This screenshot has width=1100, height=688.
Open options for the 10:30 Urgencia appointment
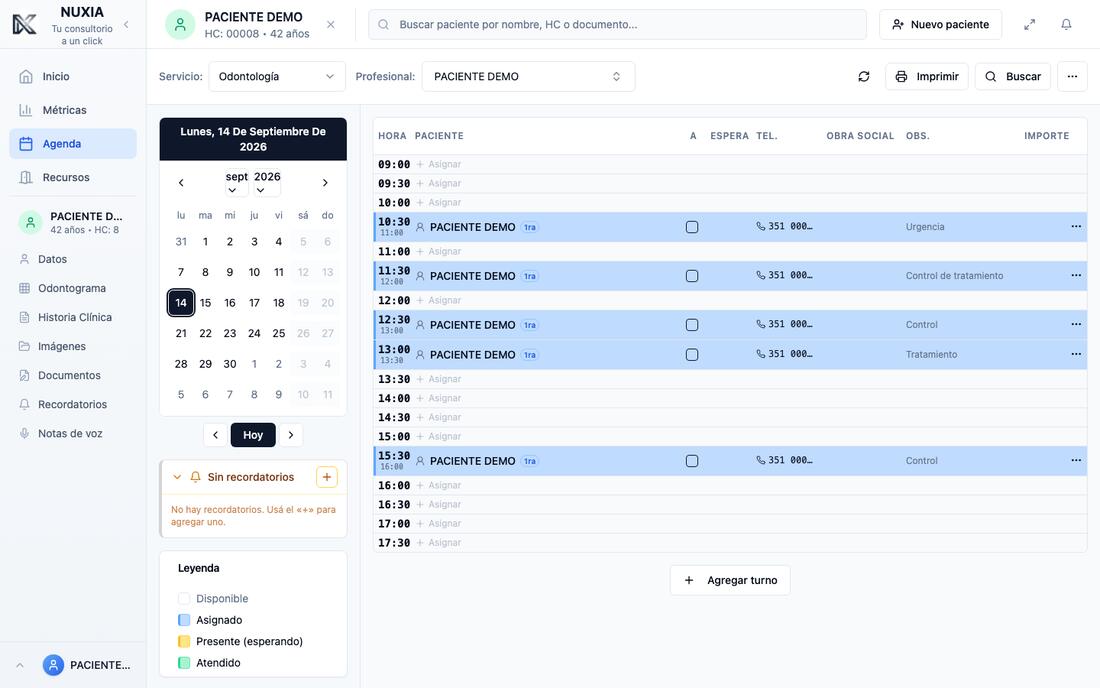1075,227
